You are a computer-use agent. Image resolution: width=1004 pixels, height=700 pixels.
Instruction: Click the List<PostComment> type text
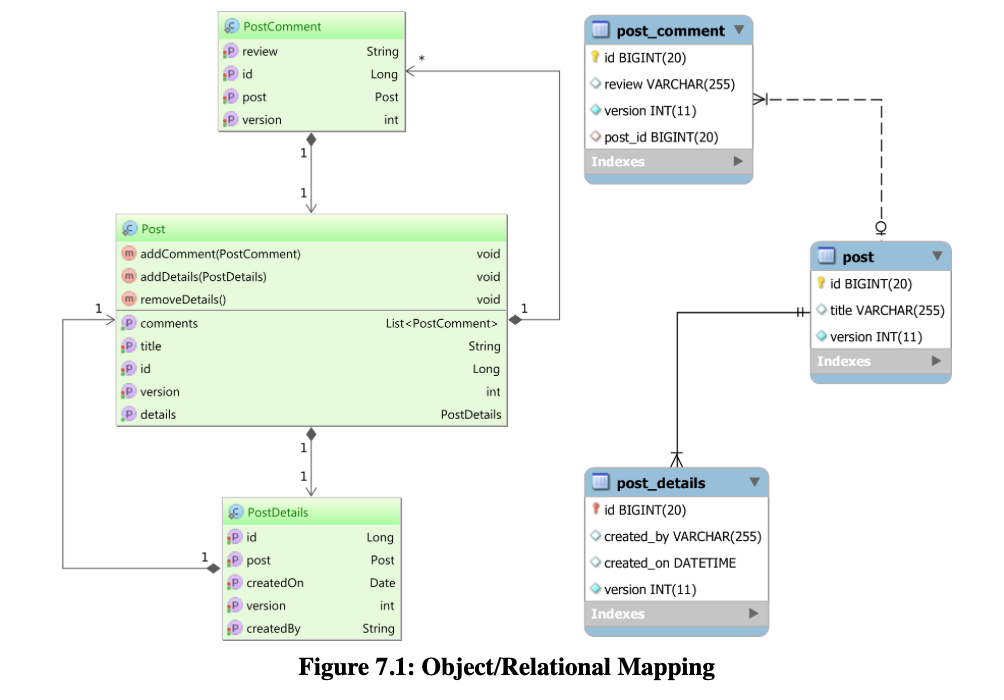[442, 323]
